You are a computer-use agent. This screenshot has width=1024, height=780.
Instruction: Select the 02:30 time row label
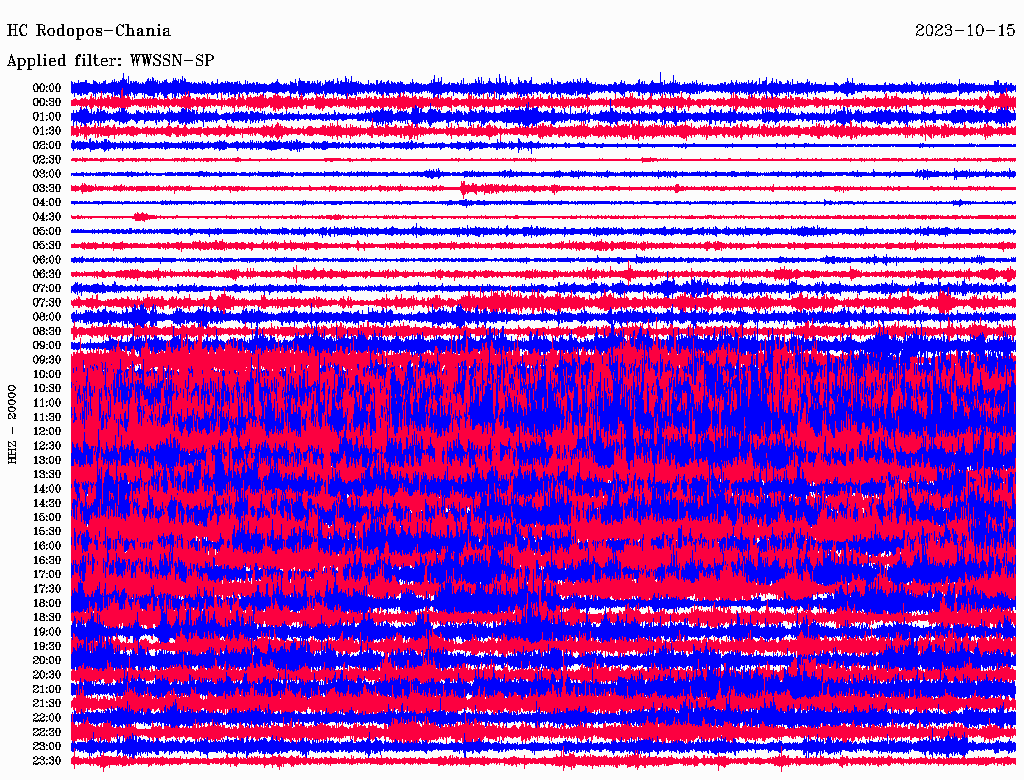click(47, 159)
